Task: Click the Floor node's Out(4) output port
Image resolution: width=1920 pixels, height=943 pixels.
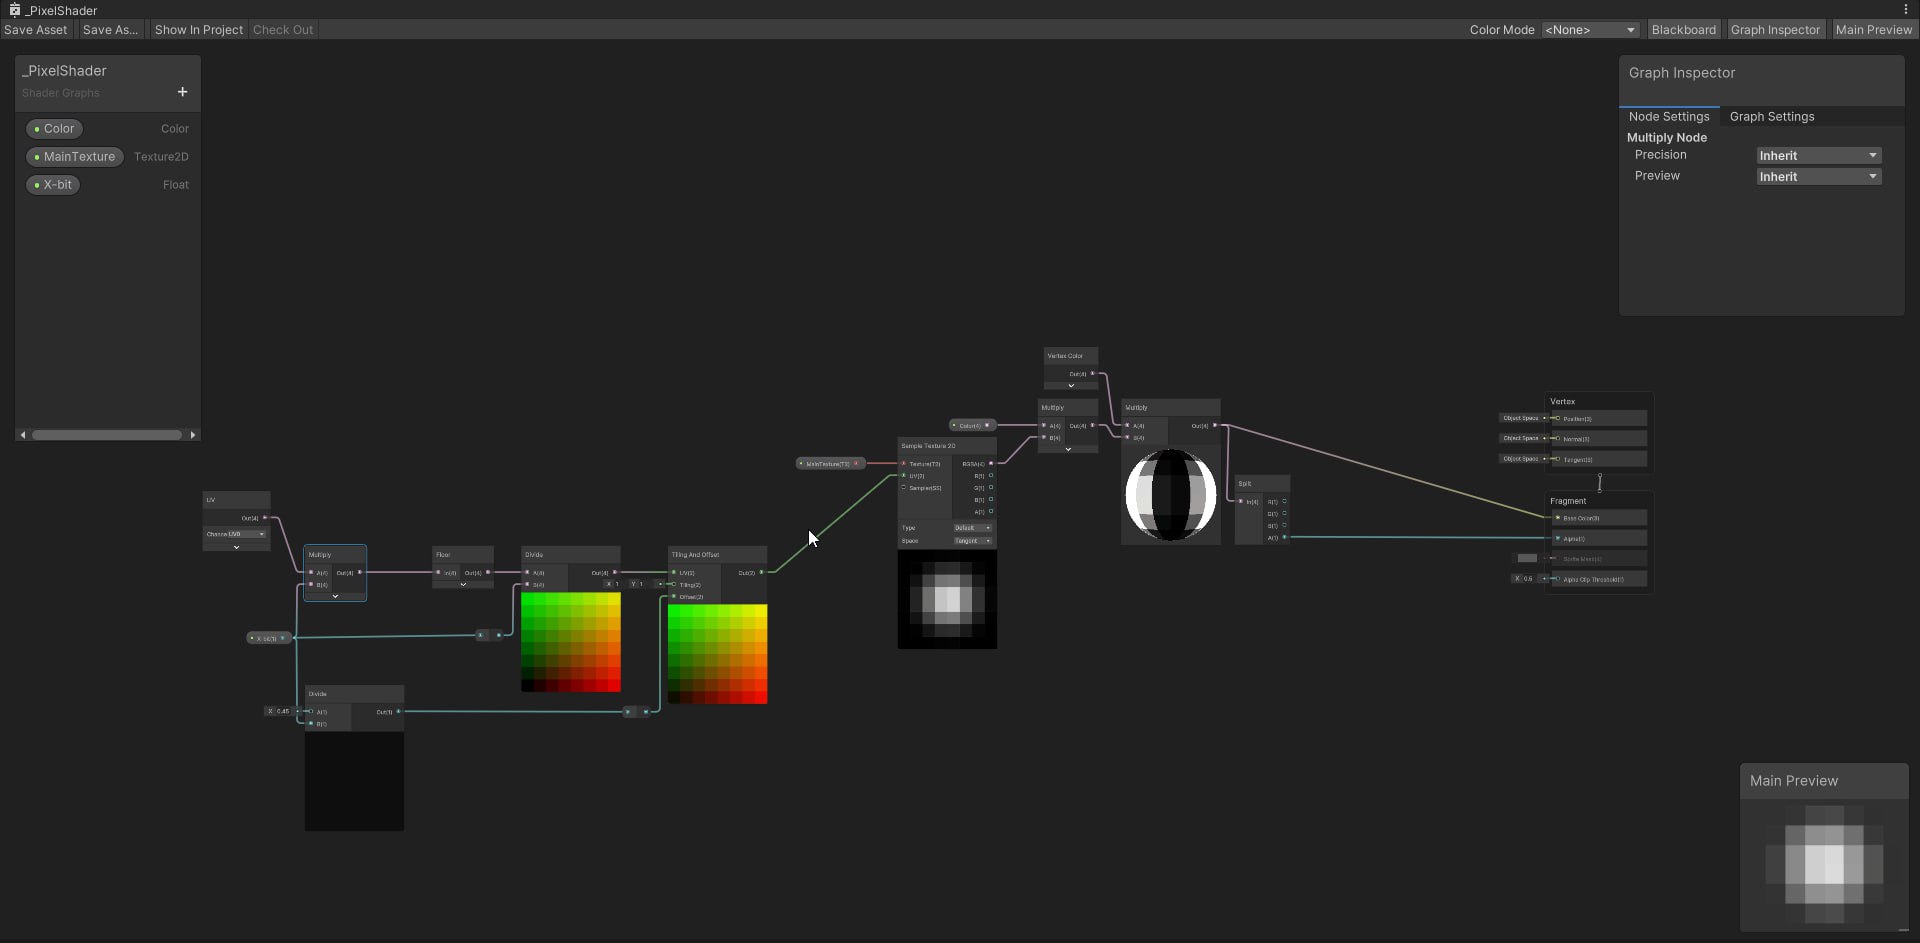Action: (x=488, y=573)
